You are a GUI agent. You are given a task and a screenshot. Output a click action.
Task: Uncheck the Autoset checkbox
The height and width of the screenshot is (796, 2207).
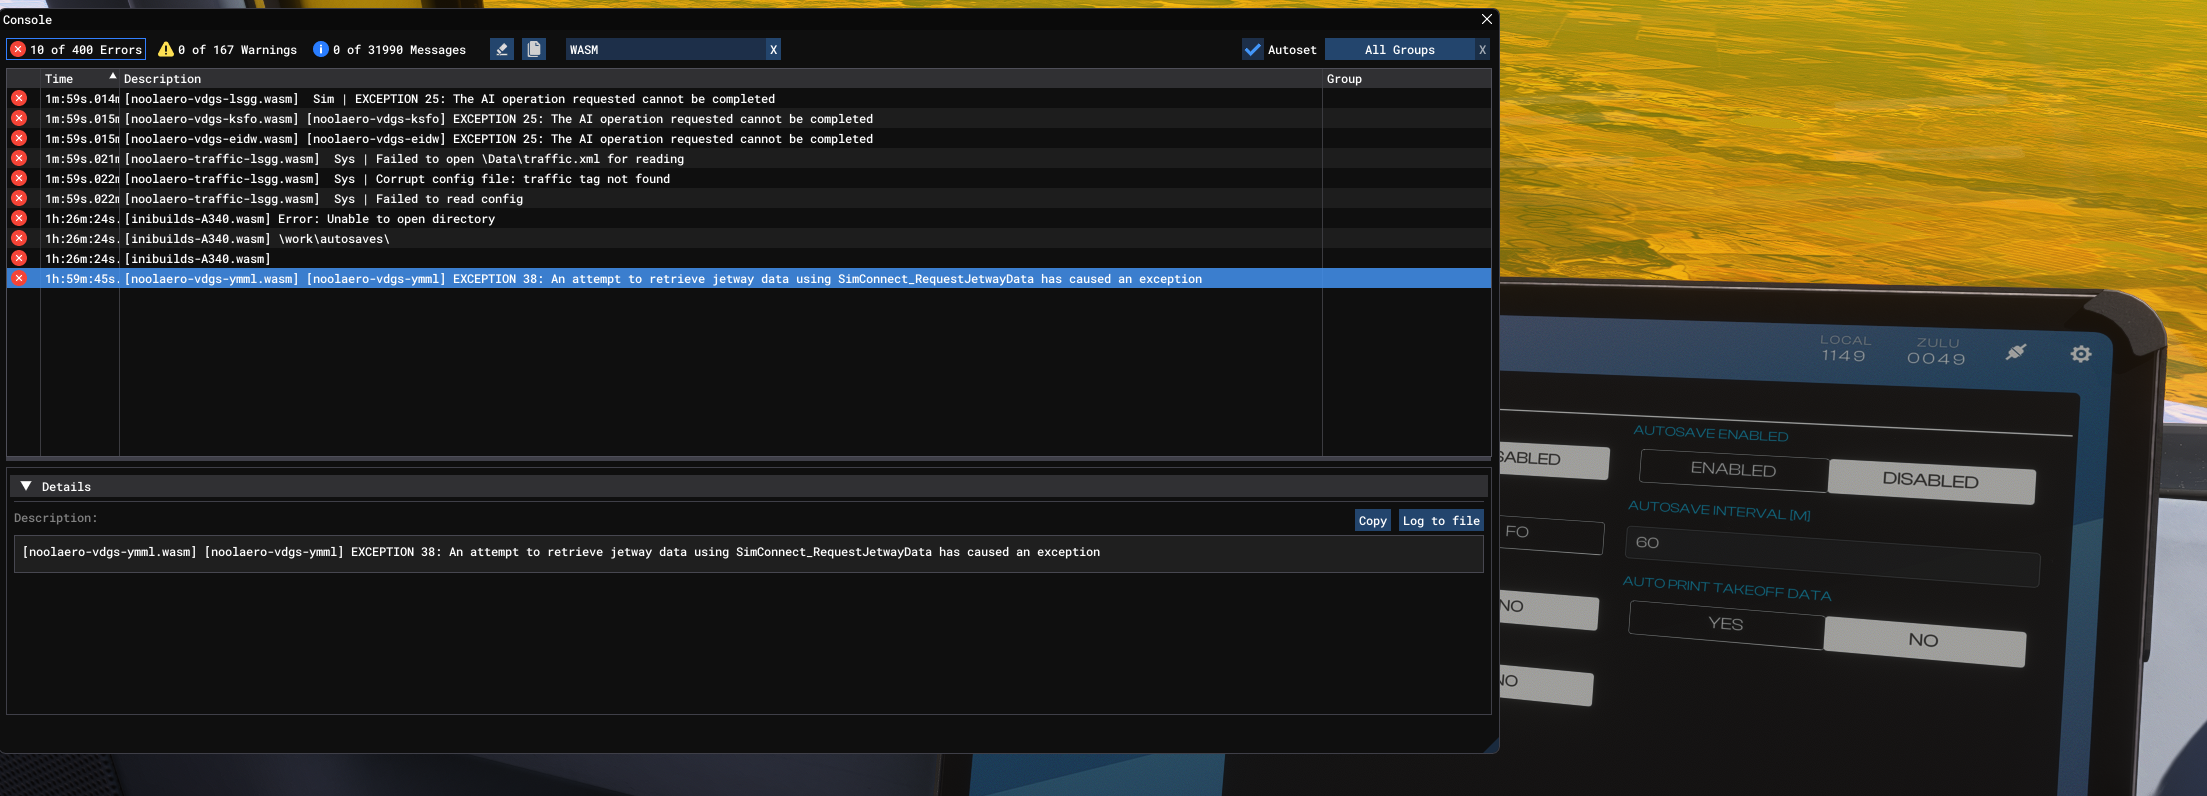tap(1253, 49)
